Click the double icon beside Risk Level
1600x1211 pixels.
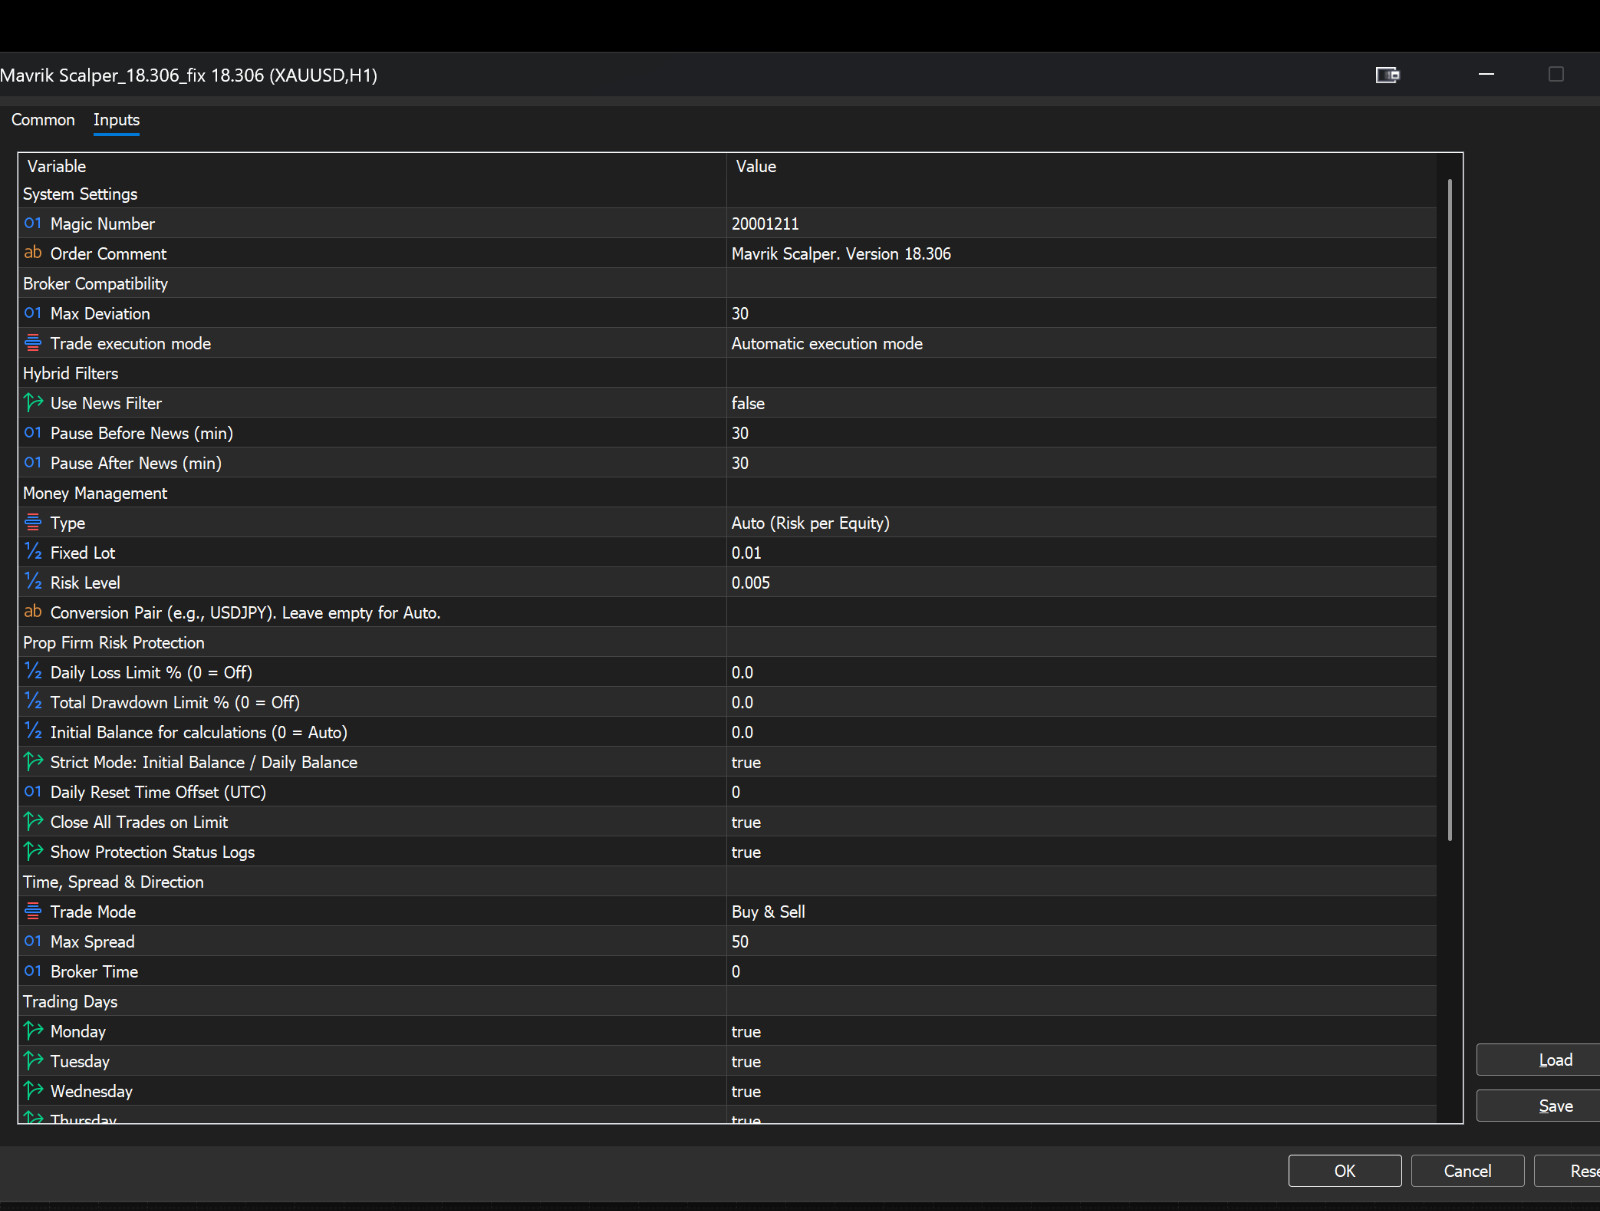tap(33, 582)
